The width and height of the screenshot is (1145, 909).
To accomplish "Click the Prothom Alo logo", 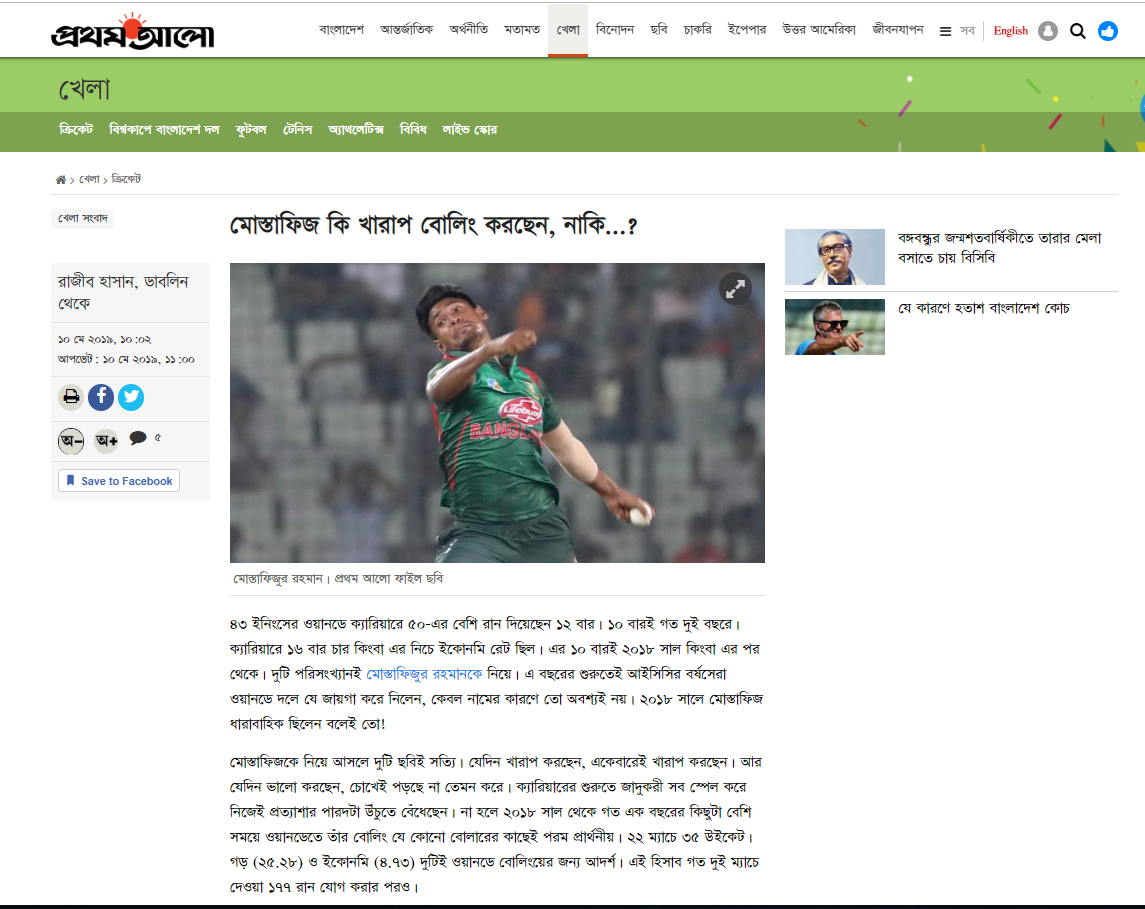I will tap(133, 31).
